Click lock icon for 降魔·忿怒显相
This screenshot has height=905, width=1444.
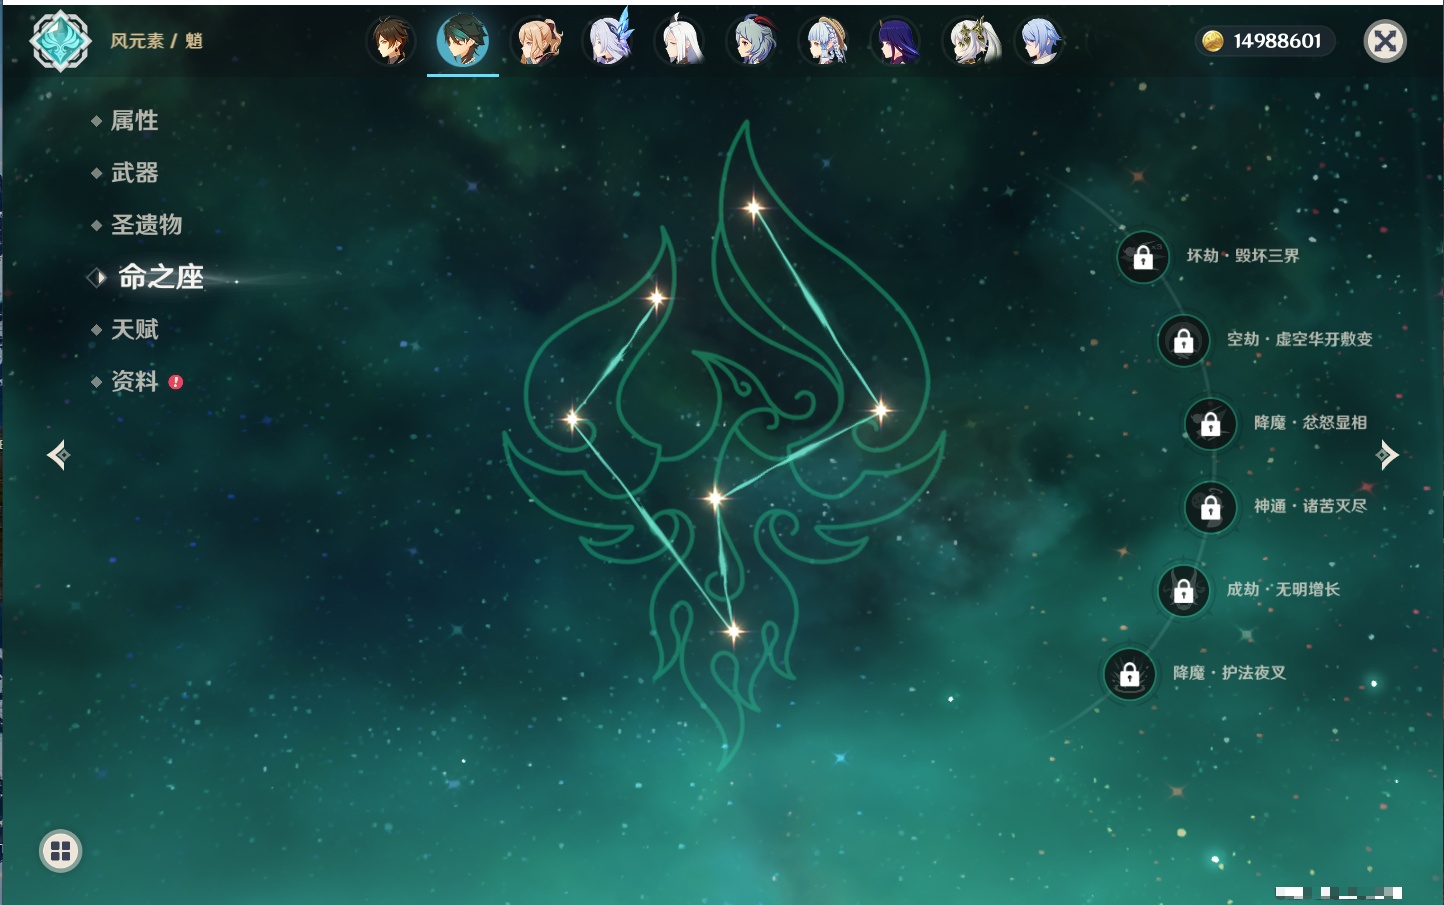1211,424
